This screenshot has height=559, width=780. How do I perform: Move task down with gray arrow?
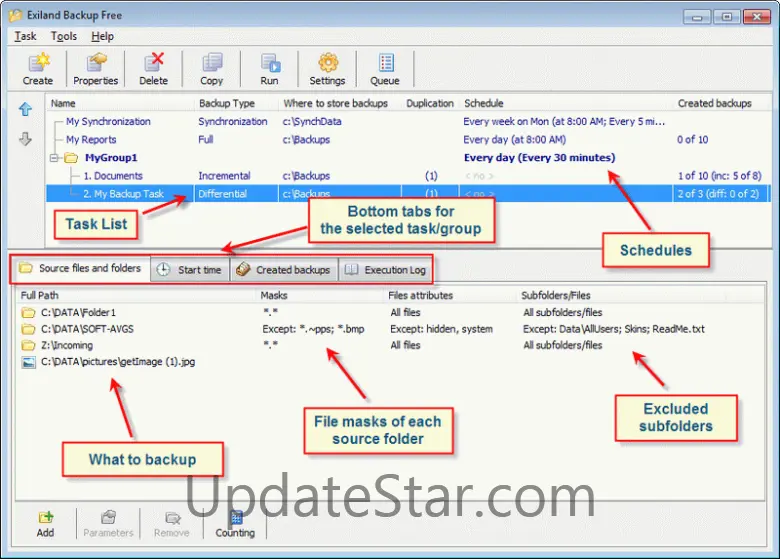tap(25, 139)
